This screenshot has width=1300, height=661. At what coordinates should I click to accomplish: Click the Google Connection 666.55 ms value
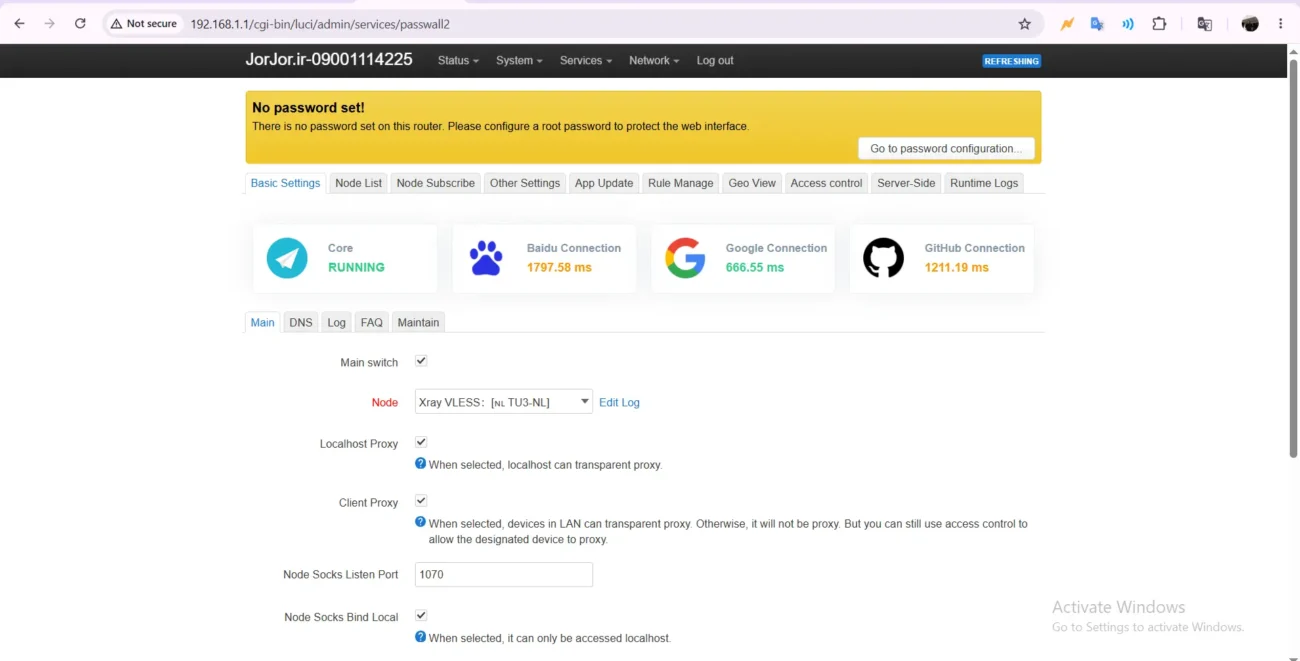[755, 267]
